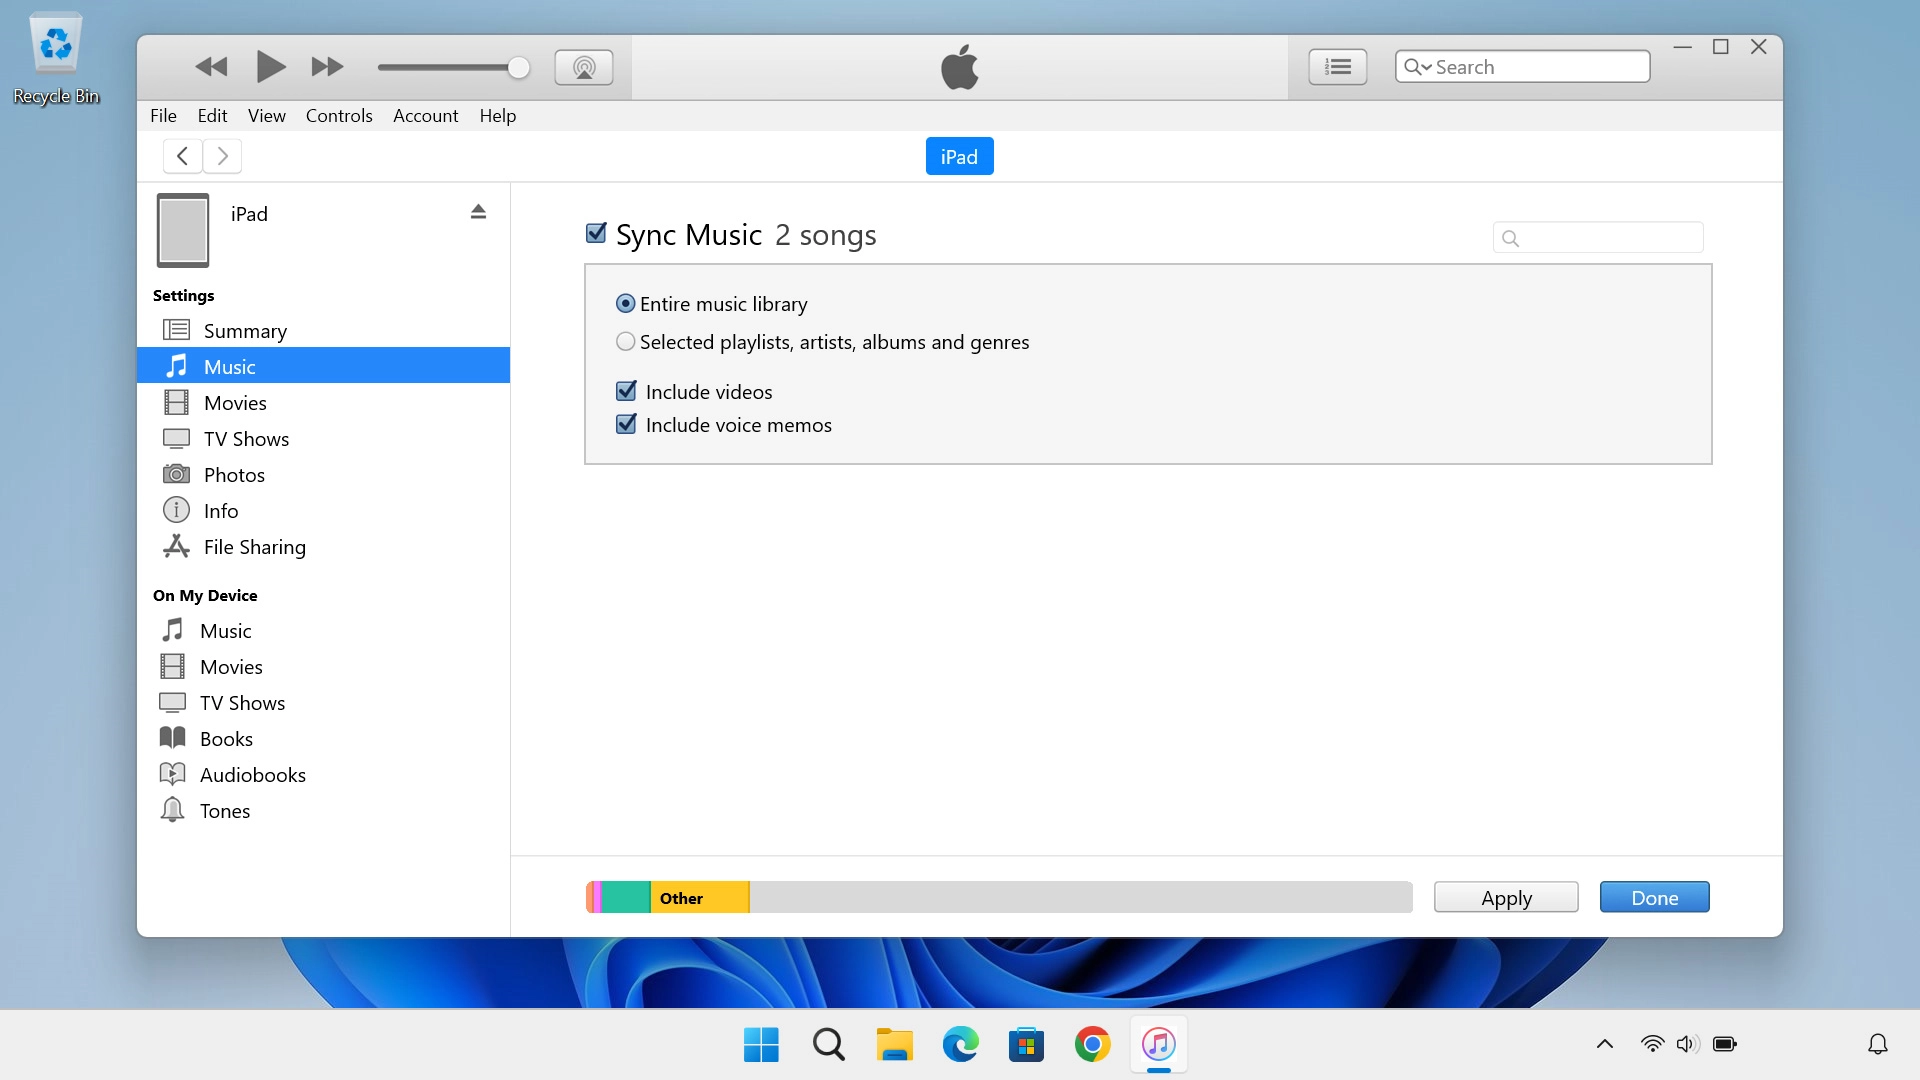This screenshot has width=1920, height=1080.
Task: Disable Include videos checkbox
Action: (x=626, y=391)
